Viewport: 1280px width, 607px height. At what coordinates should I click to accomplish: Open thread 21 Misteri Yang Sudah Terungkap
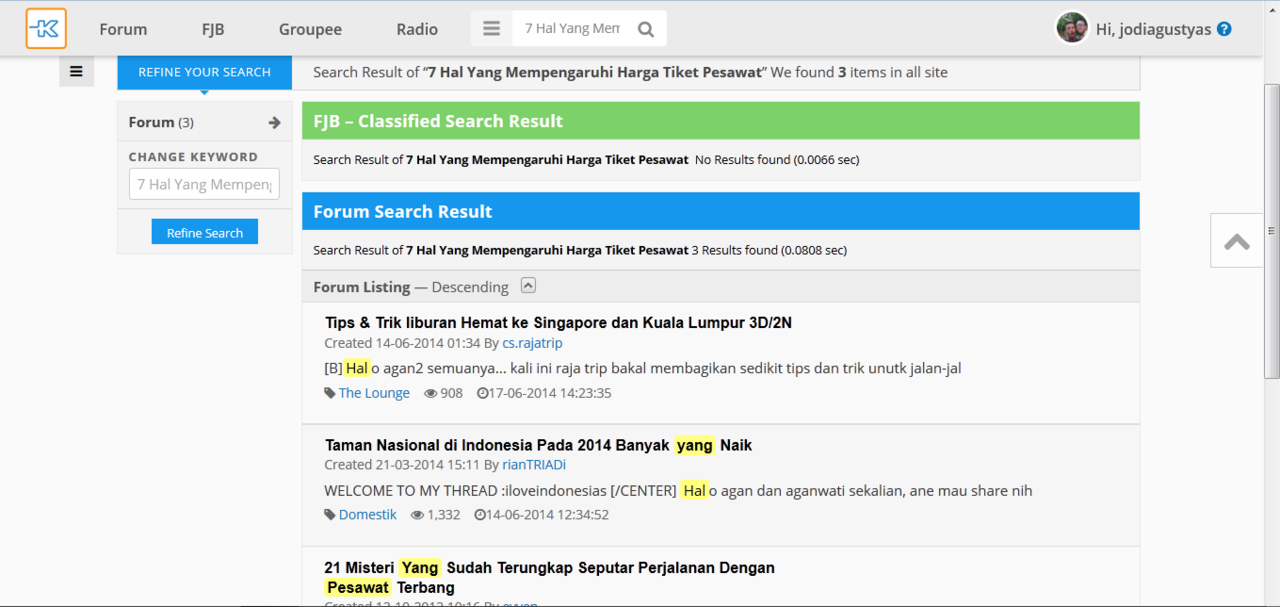click(549, 578)
